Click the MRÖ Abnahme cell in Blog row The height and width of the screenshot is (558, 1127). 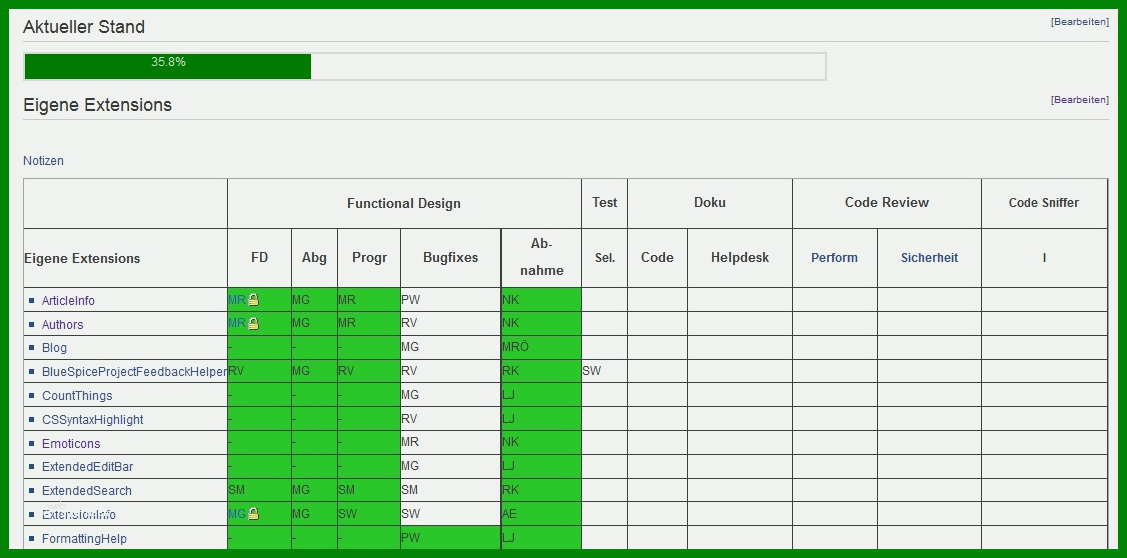click(x=541, y=347)
